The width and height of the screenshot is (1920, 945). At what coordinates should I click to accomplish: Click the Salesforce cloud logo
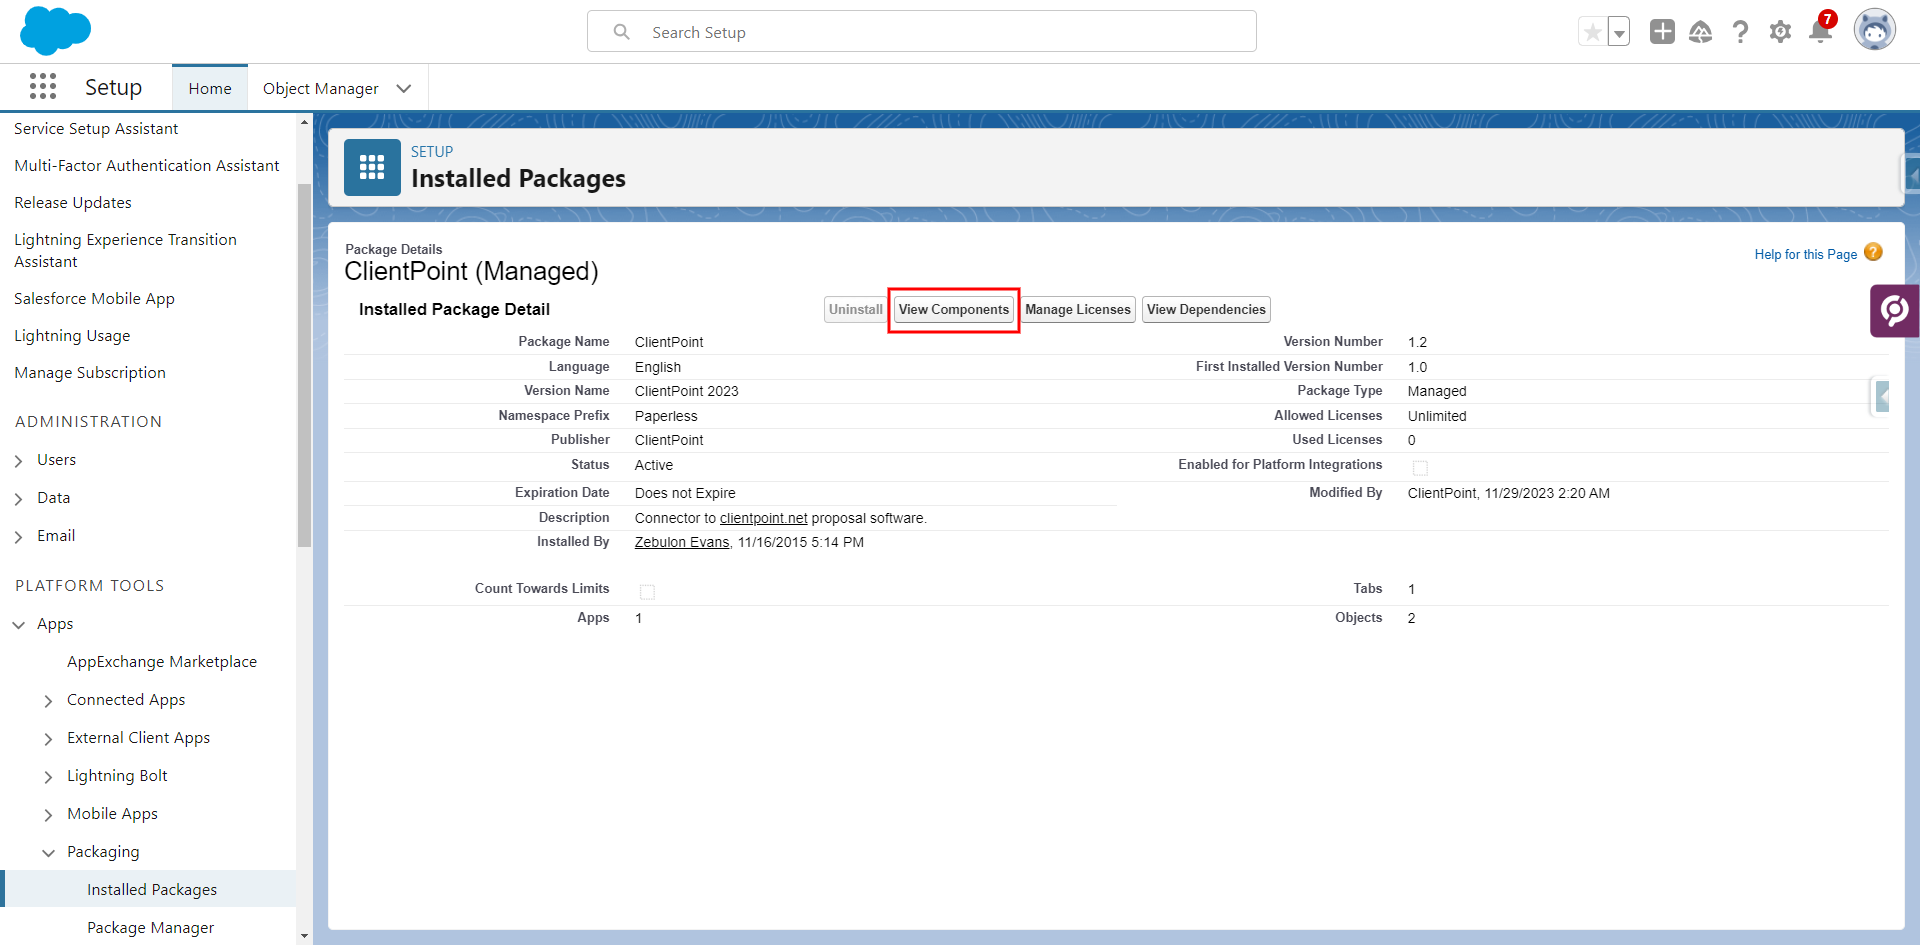coord(55,30)
